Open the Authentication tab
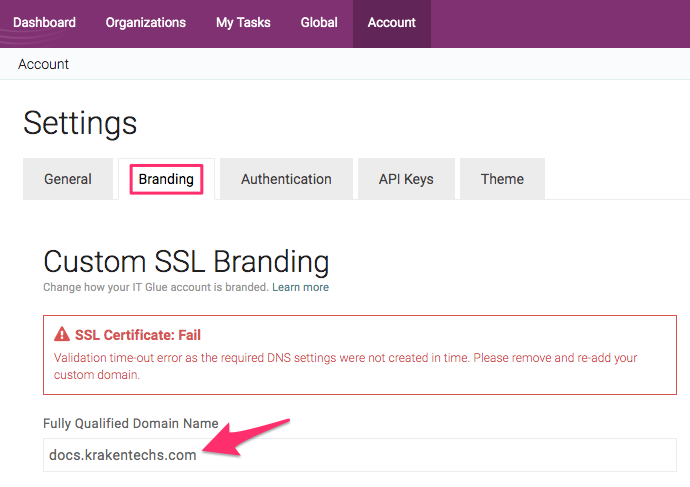 pos(286,179)
